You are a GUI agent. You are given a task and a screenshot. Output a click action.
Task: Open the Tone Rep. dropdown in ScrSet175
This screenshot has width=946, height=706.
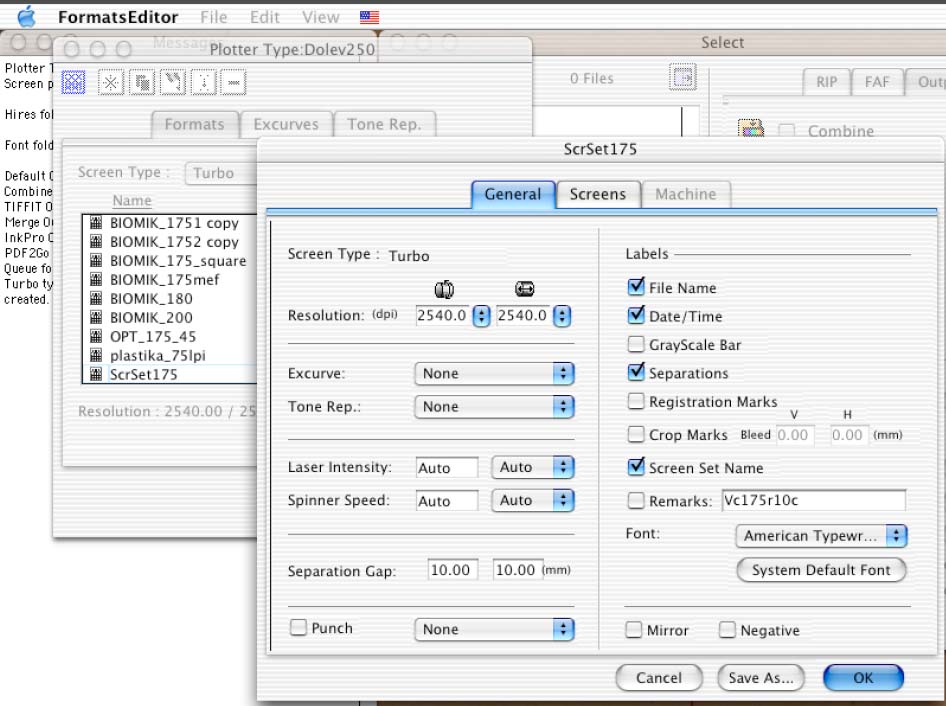pos(494,407)
